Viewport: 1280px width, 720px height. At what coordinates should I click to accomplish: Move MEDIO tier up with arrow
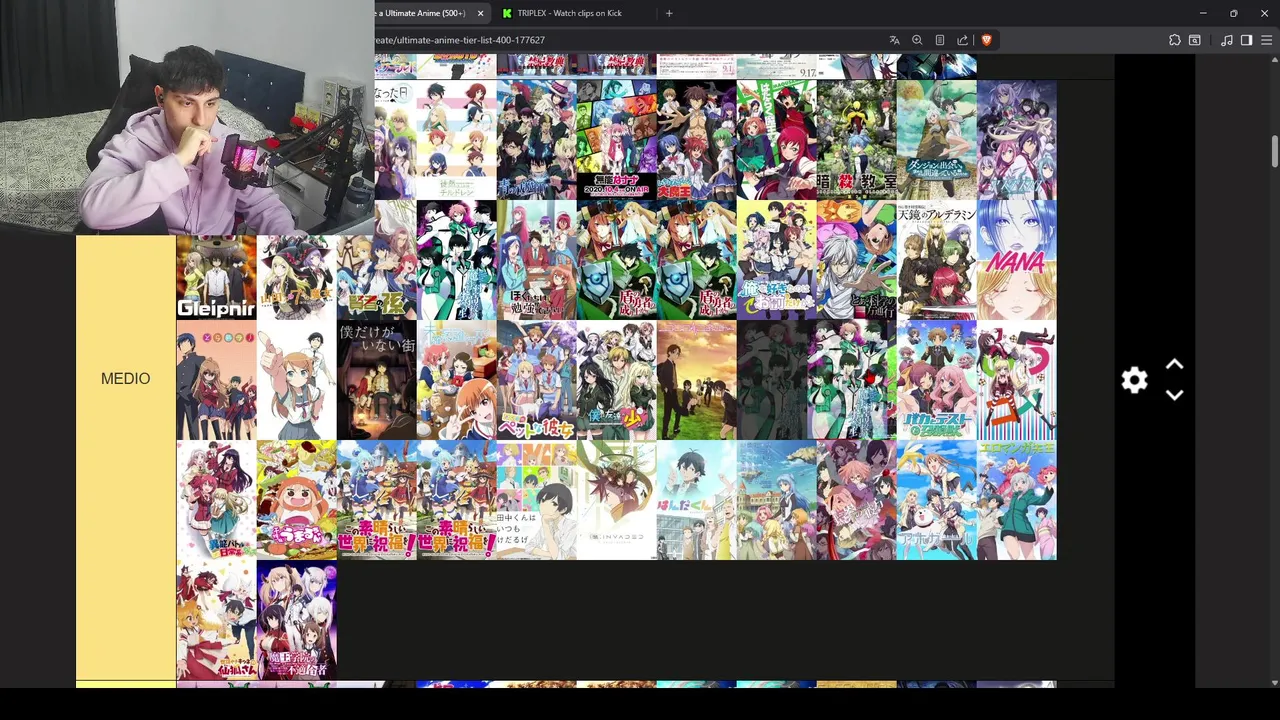tap(1175, 365)
